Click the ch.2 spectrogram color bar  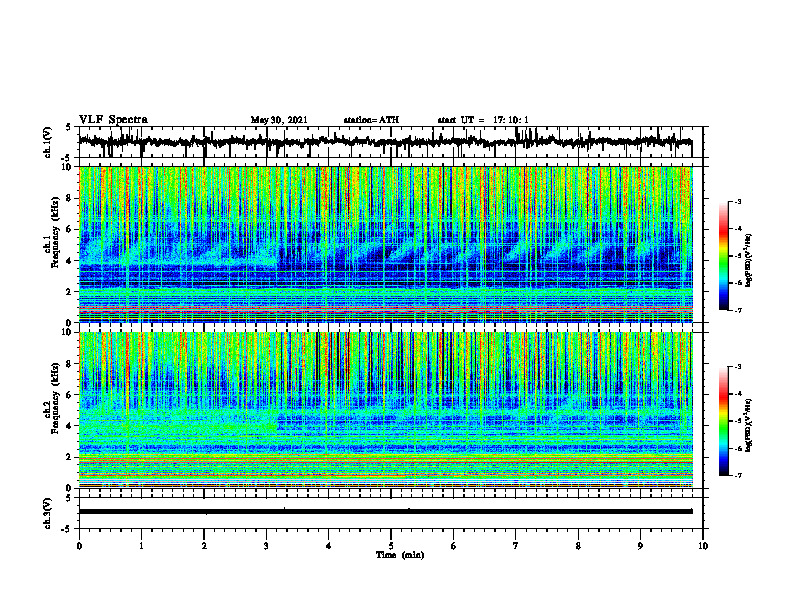[x=723, y=421]
